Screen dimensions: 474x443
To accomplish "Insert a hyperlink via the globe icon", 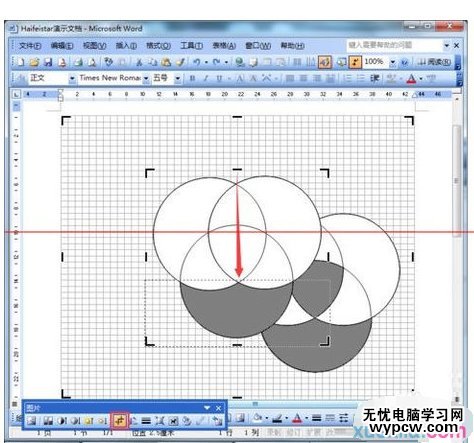I will coord(239,62).
